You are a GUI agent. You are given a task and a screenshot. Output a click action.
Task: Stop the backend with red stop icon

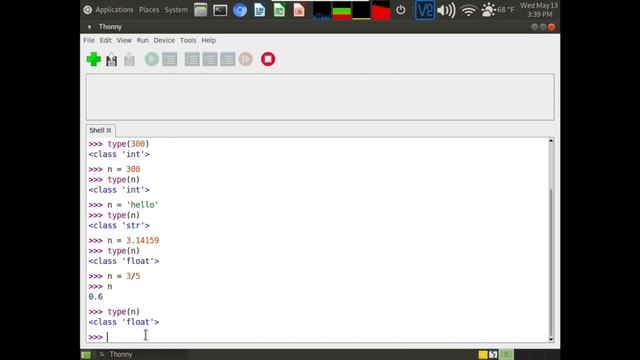pos(268,59)
